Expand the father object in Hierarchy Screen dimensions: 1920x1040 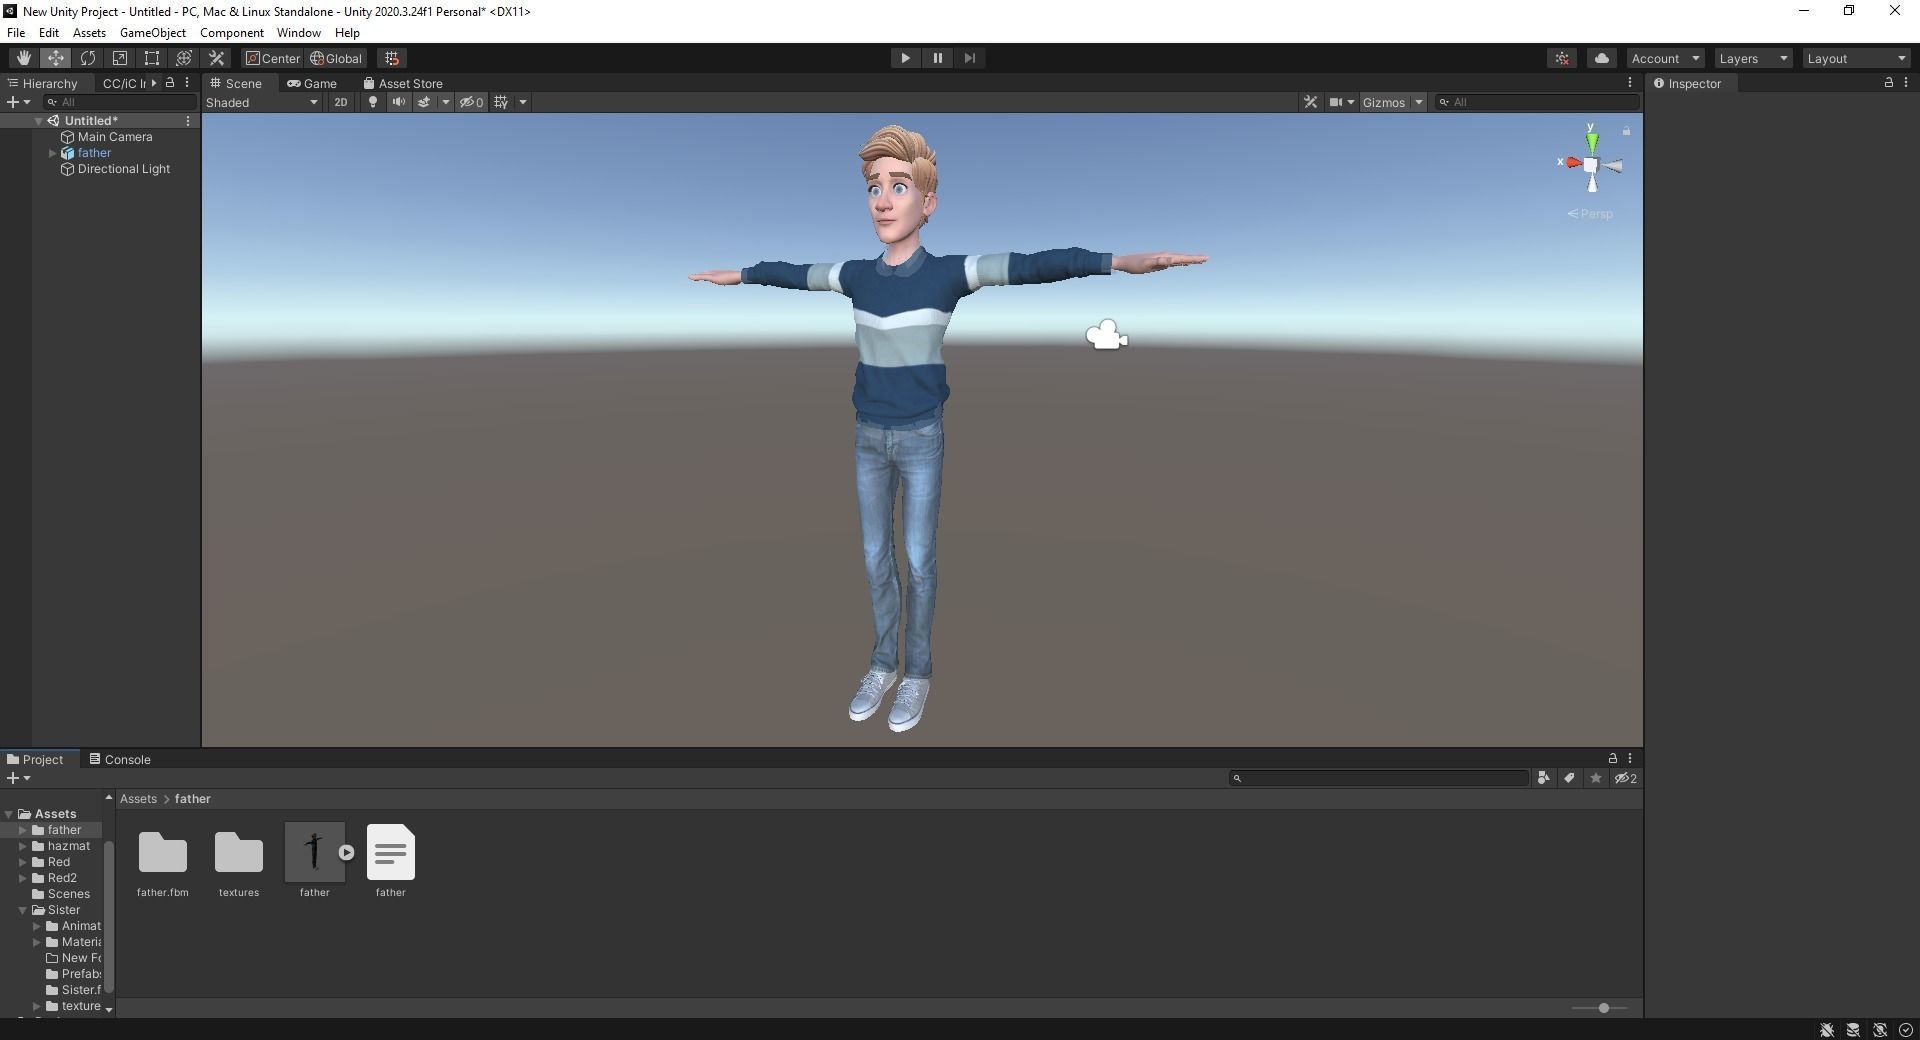[52, 153]
